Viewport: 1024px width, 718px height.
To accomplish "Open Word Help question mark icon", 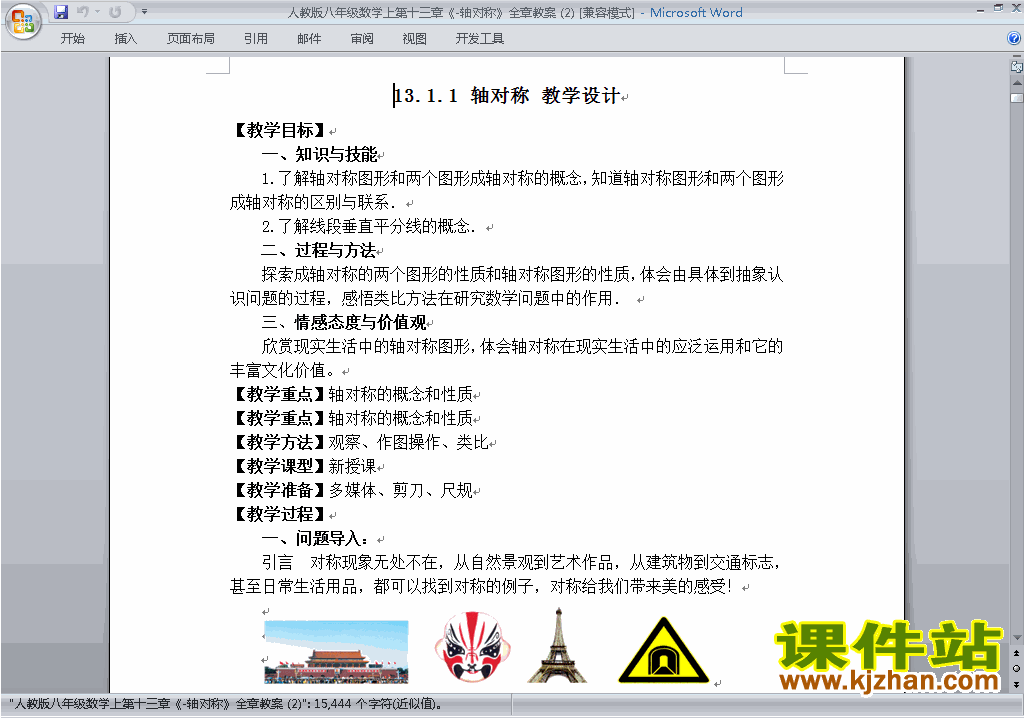I will point(1014,39).
